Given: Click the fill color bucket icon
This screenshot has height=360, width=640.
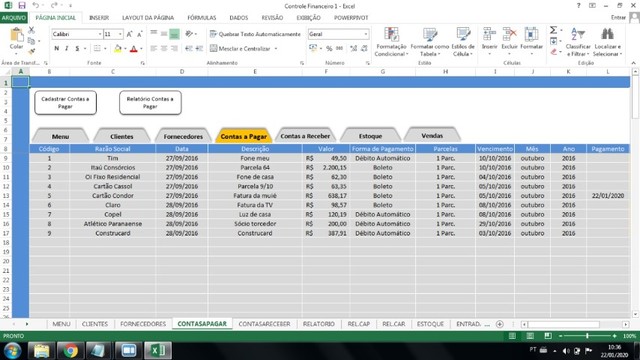Looking at the screenshot, I should click(118, 49).
